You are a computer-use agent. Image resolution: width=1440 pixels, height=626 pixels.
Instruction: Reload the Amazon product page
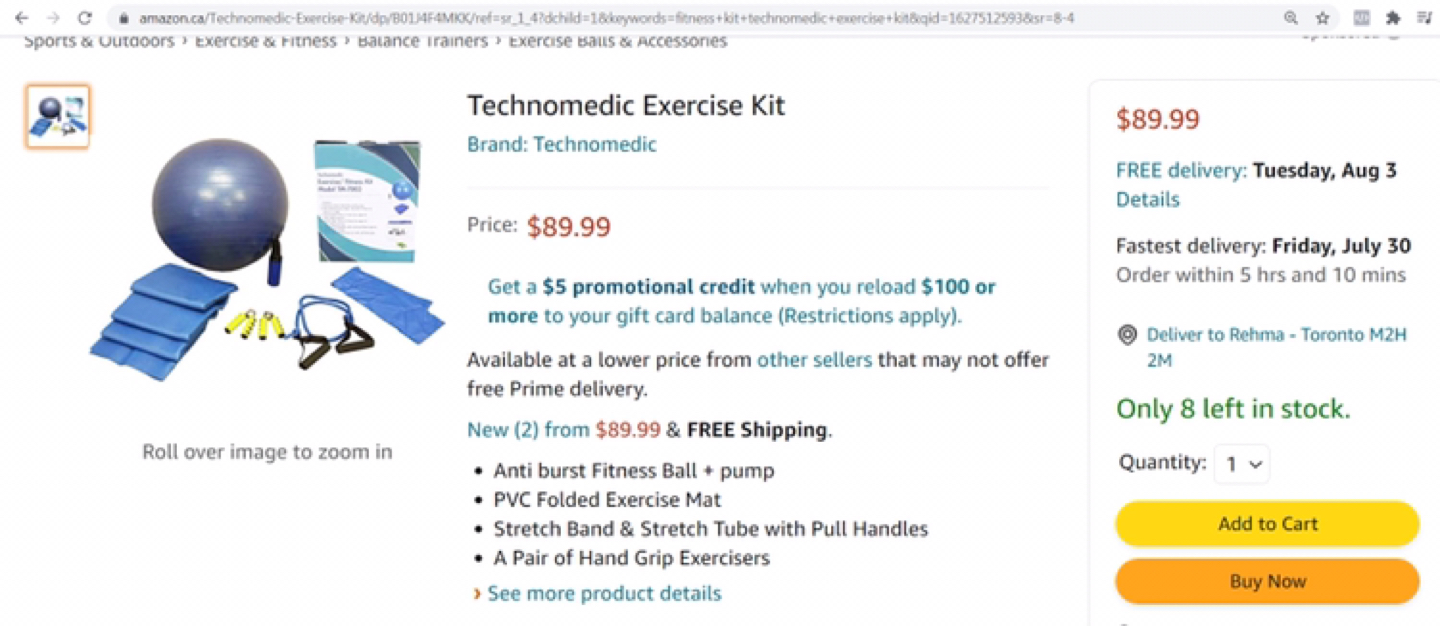(x=84, y=16)
